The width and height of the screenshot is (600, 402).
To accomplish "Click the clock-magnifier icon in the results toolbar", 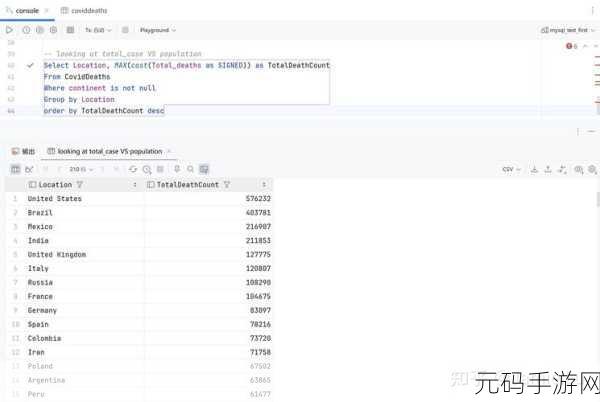I will click(x=147, y=169).
